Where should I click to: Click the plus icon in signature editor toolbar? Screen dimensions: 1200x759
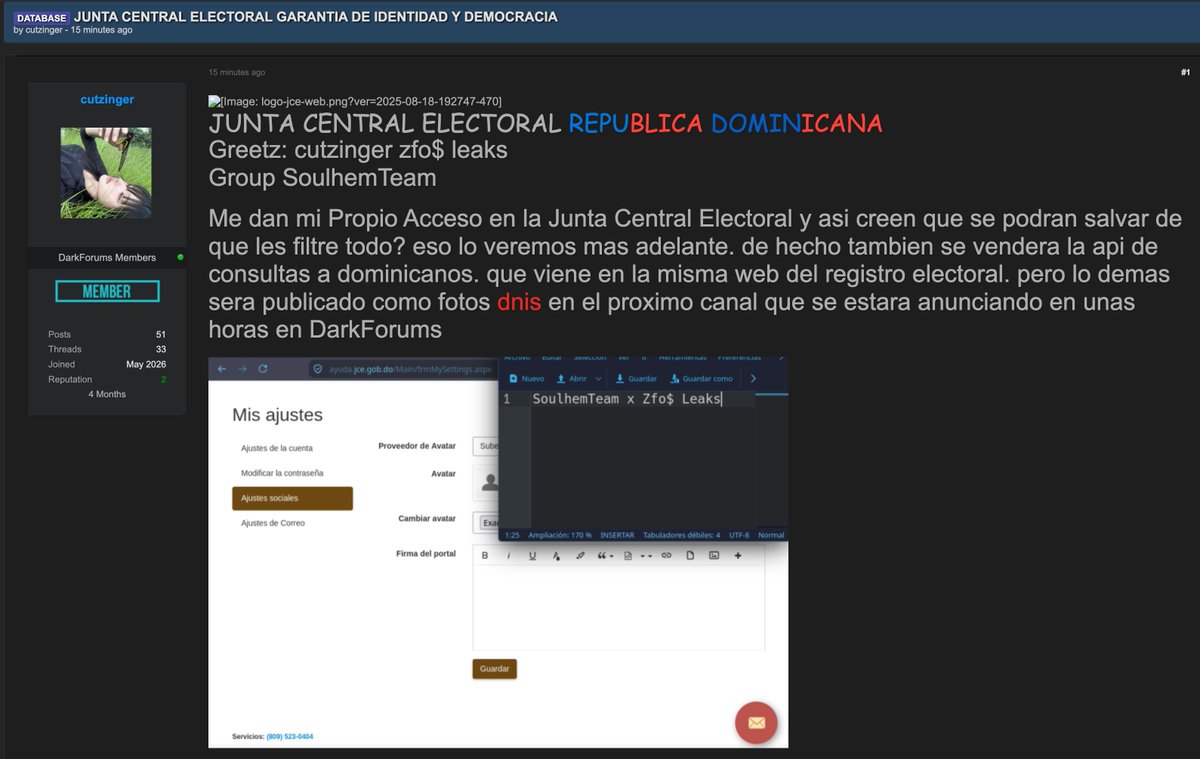(738, 556)
